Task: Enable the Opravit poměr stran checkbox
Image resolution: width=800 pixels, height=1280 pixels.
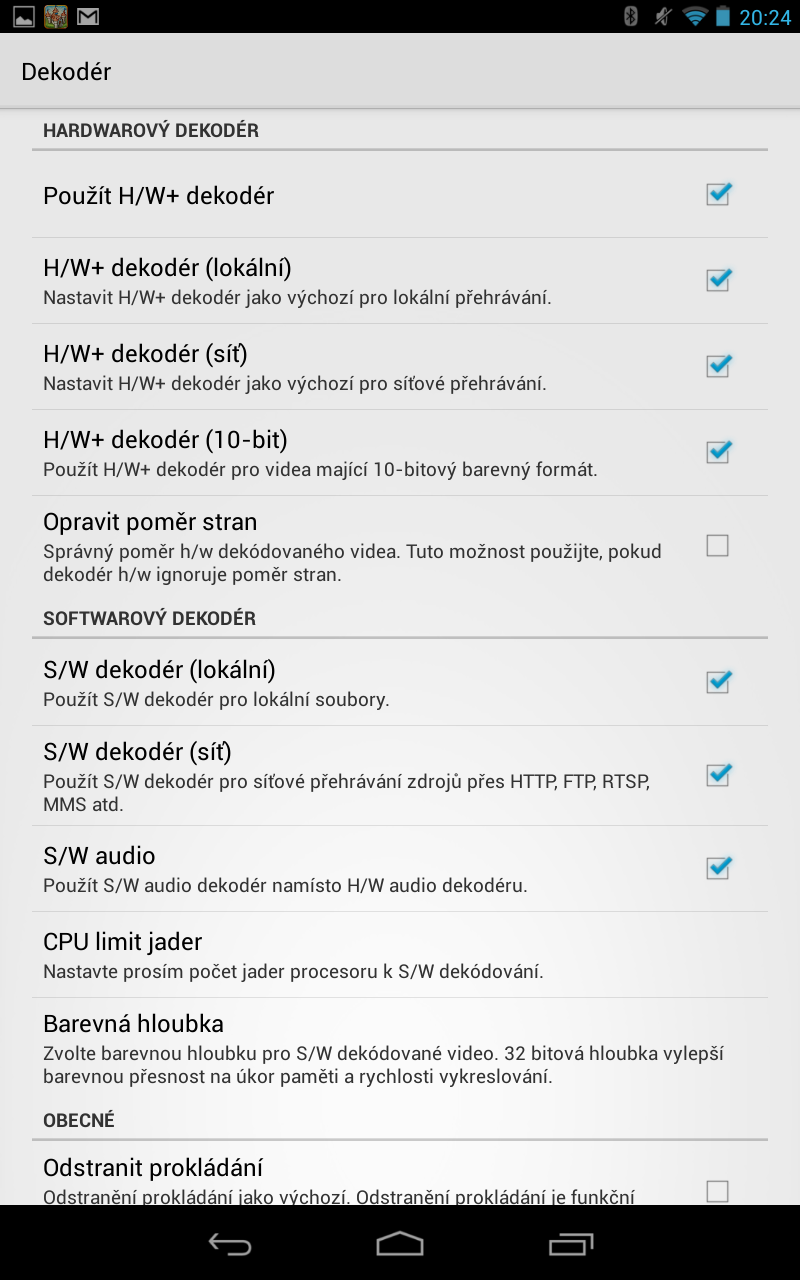Action: click(717, 545)
